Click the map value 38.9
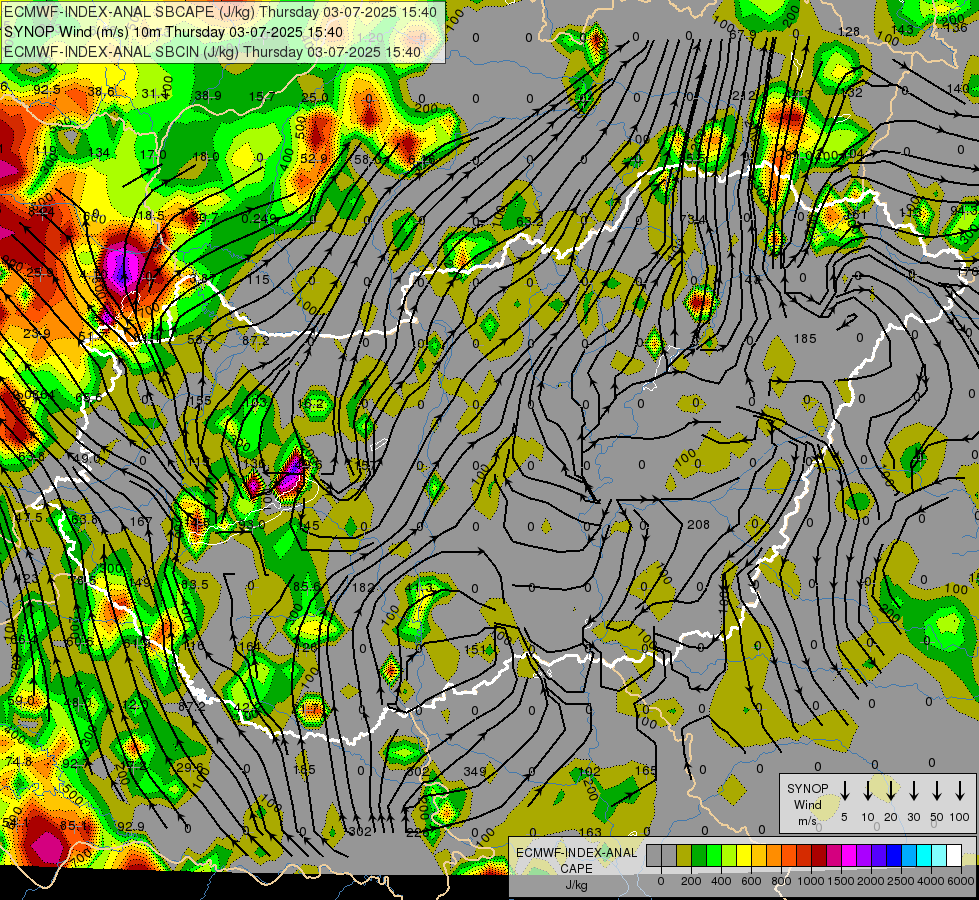Screen dimensions: 979x900 208,96
